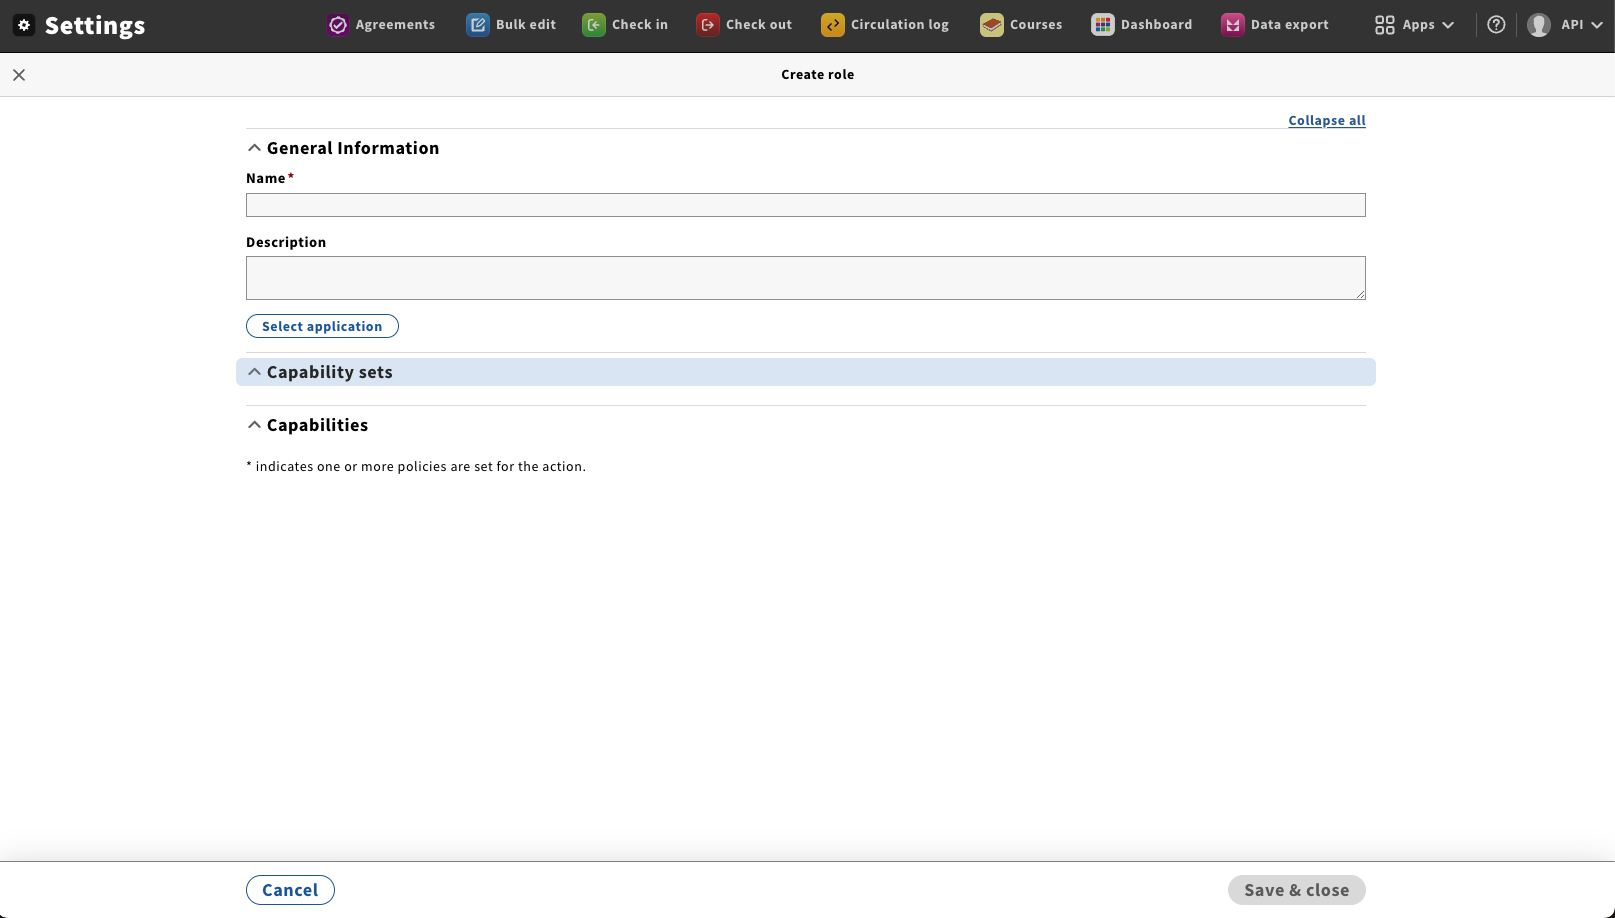This screenshot has height=918, width=1615.
Task: Open the Circulation log app icon
Action: [x=833, y=25]
